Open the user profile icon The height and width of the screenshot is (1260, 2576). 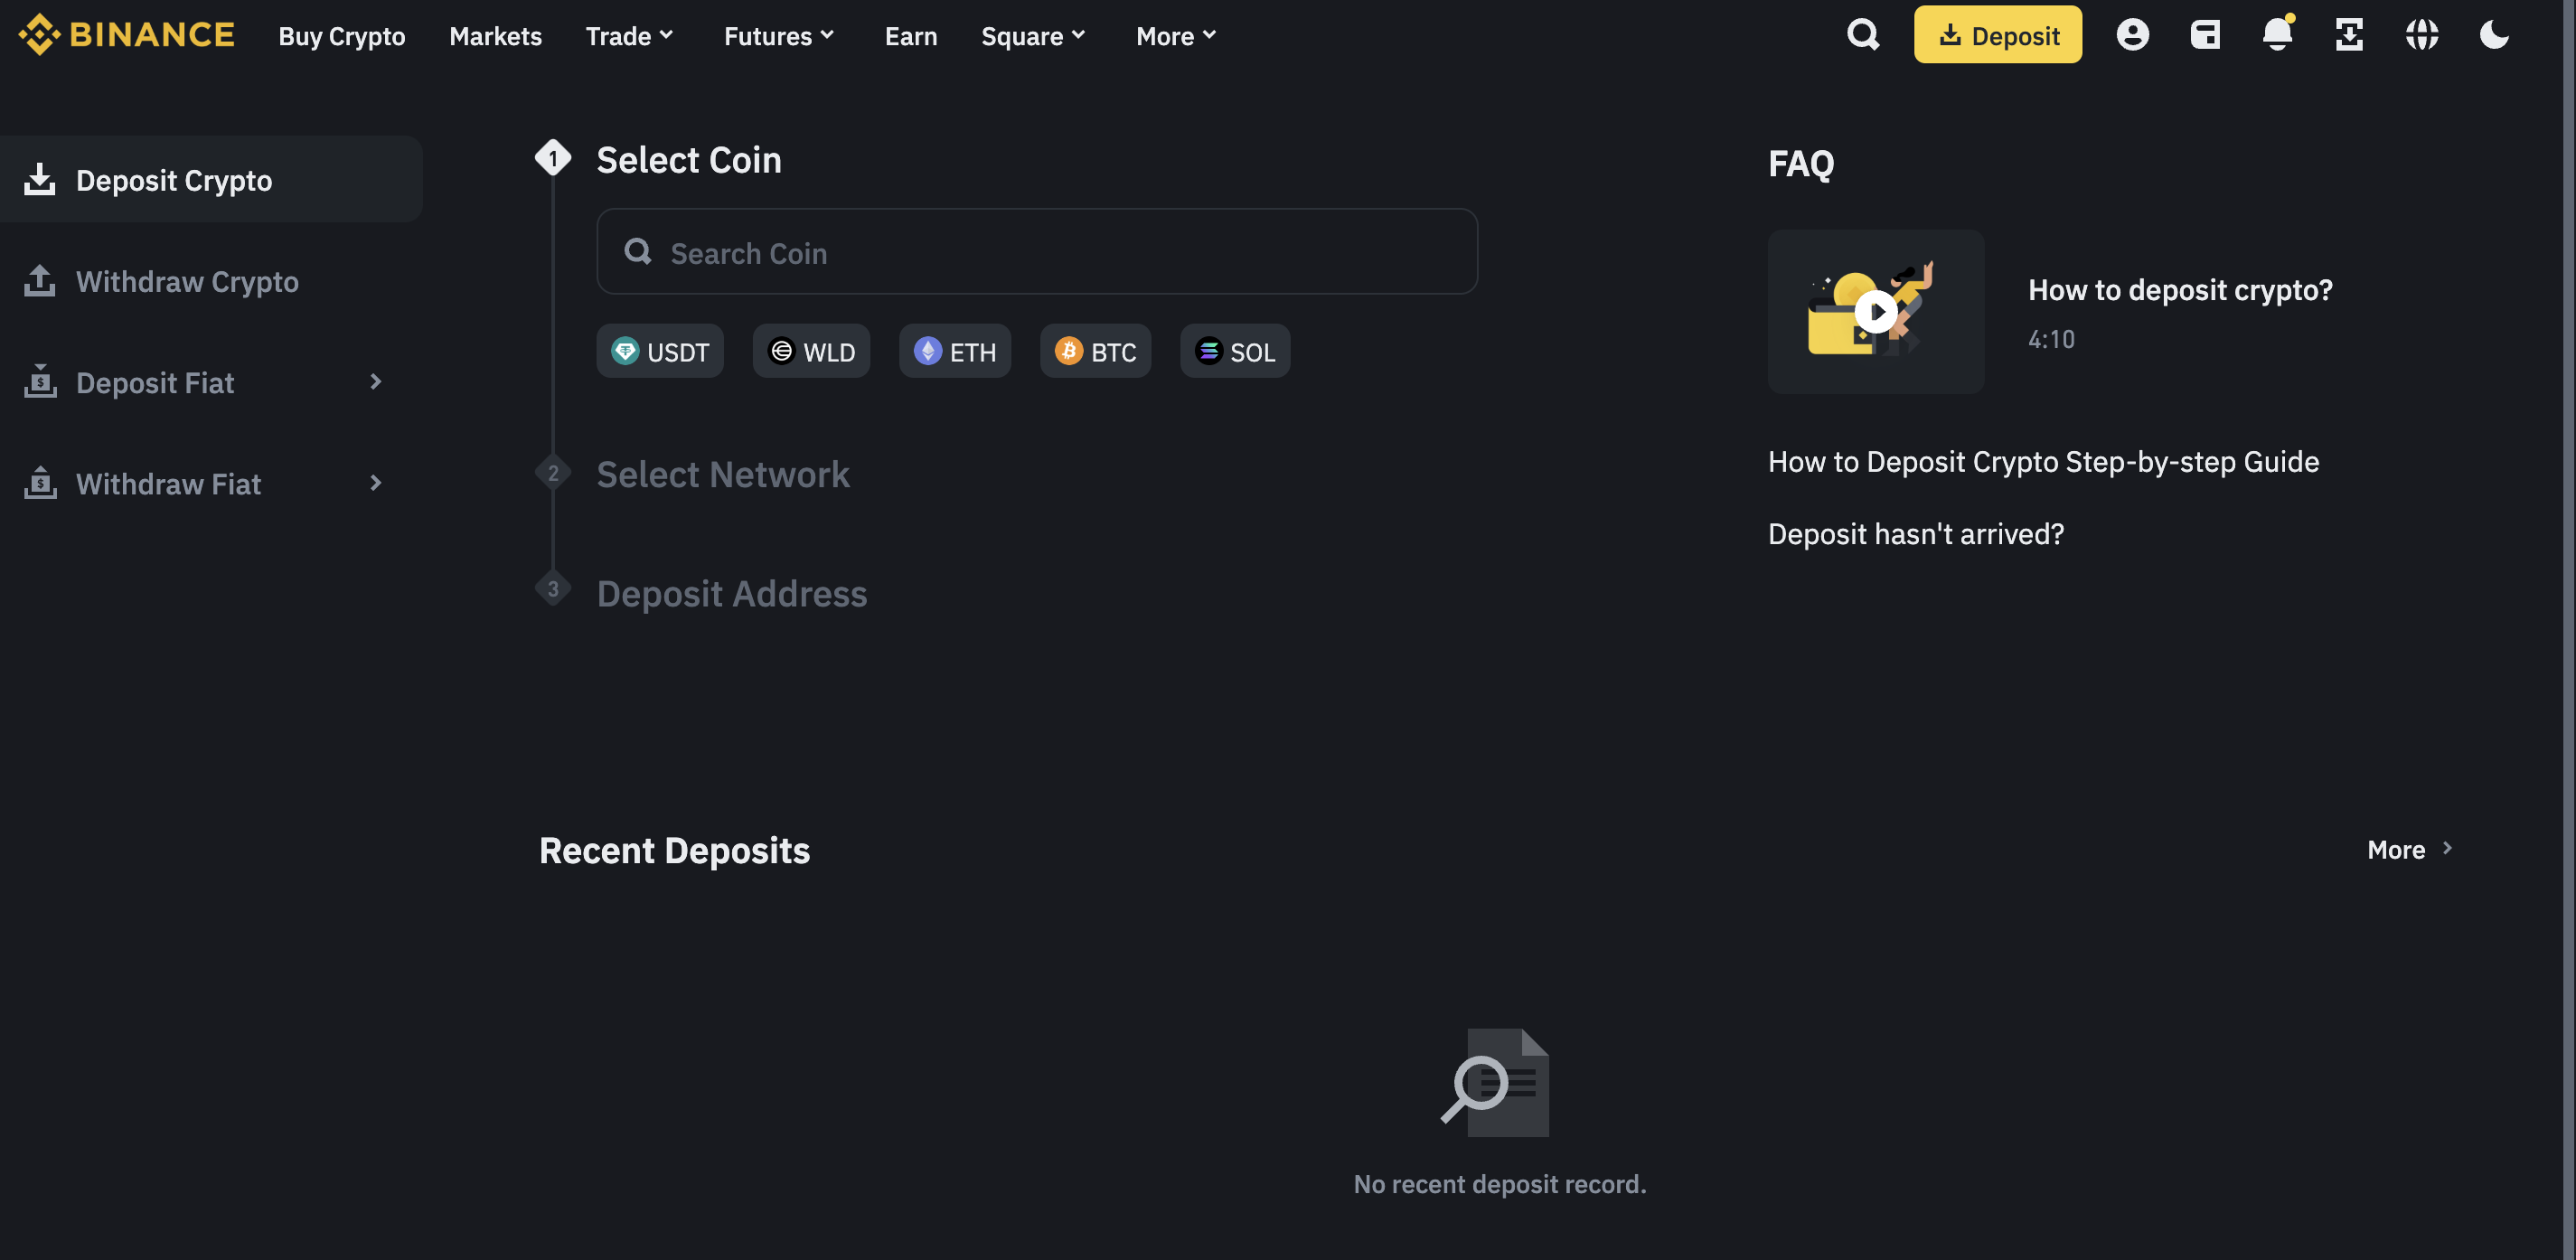point(2132,35)
